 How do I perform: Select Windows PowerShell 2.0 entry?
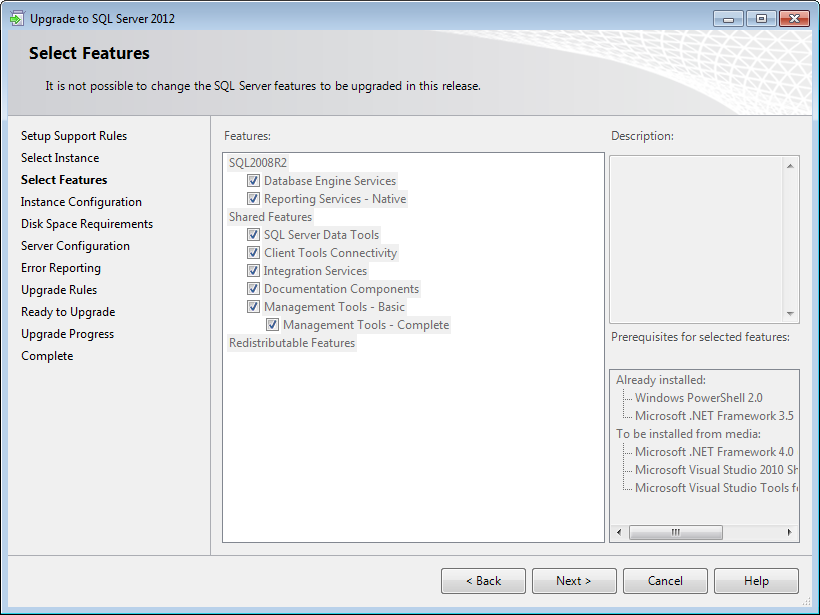tap(699, 398)
